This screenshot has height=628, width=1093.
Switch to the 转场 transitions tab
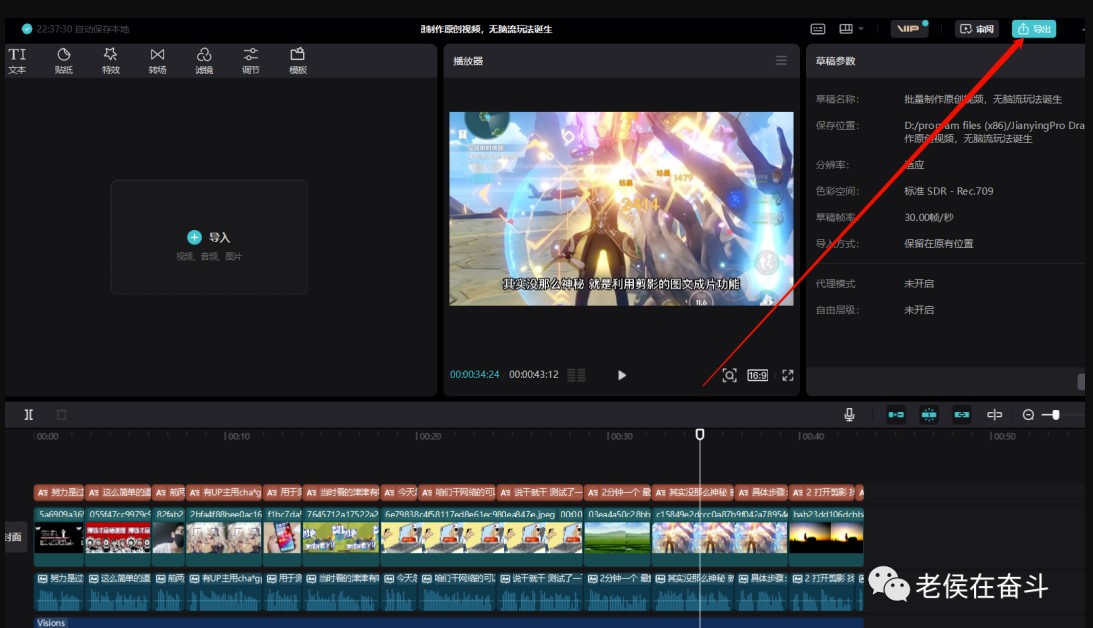click(157, 60)
